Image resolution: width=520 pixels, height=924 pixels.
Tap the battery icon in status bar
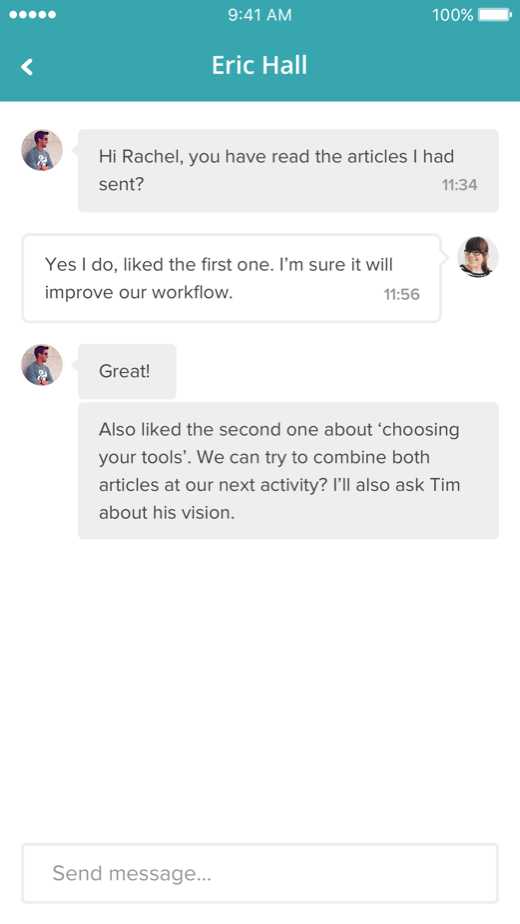[495, 15]
